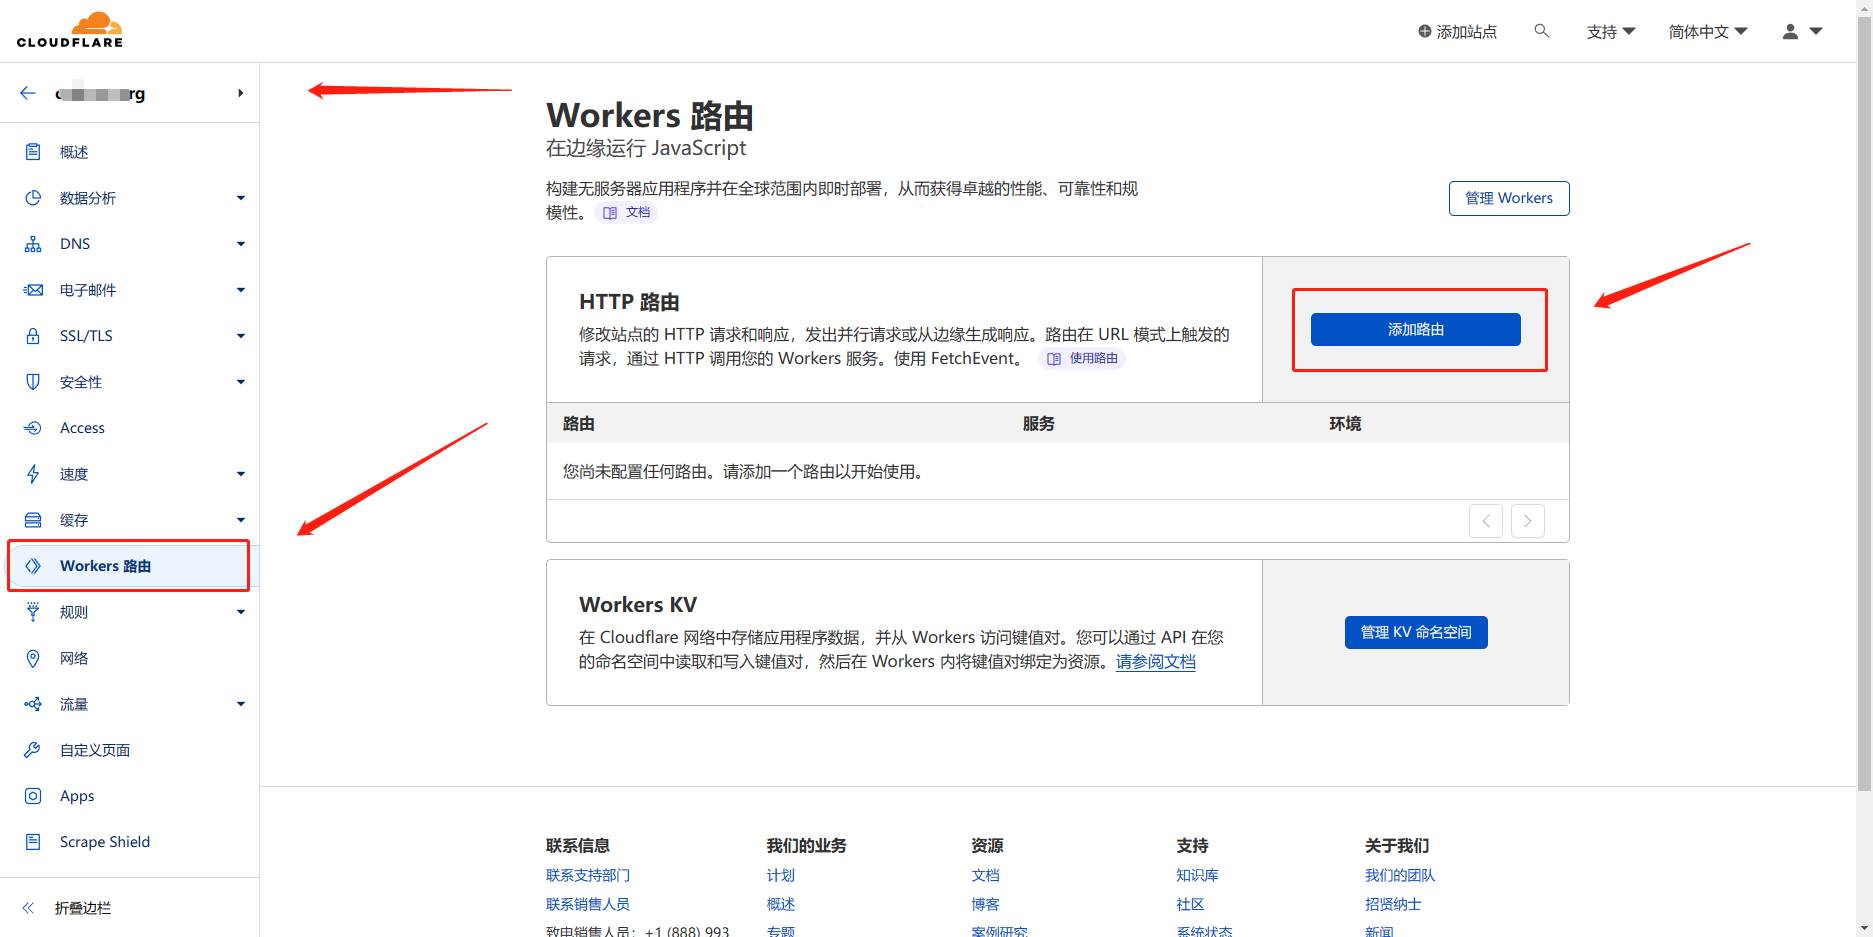Collapse the sidebar using double-chevron icon

[28, 908]
